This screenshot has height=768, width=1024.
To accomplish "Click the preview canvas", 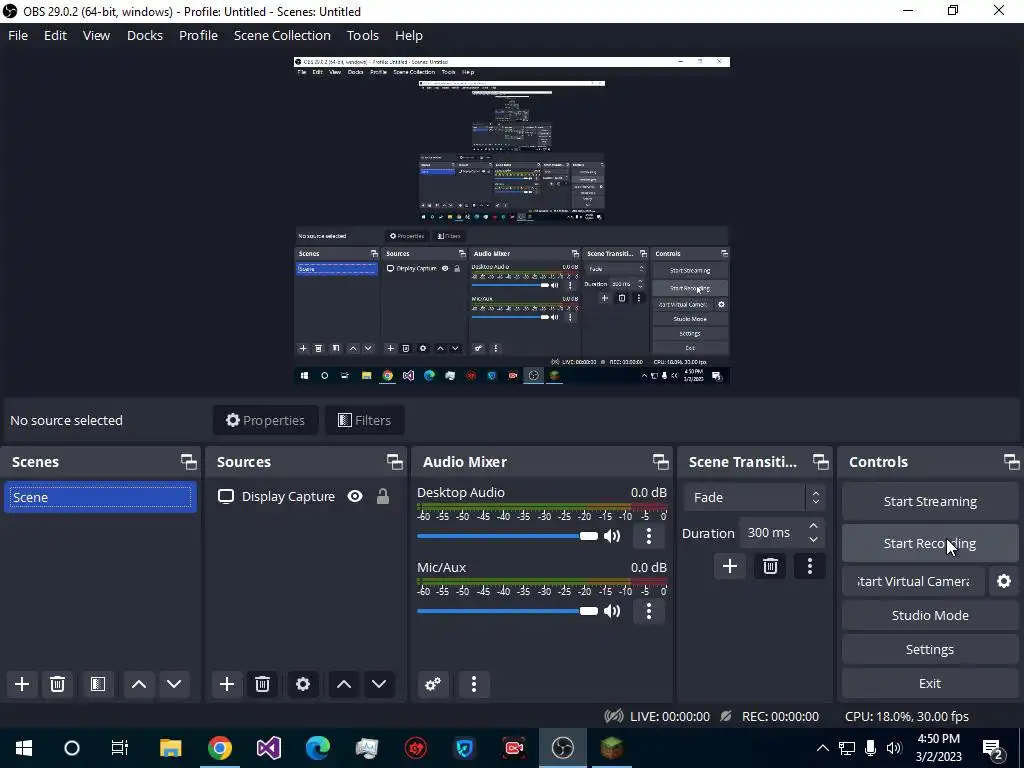I will (x=512, y=220).
